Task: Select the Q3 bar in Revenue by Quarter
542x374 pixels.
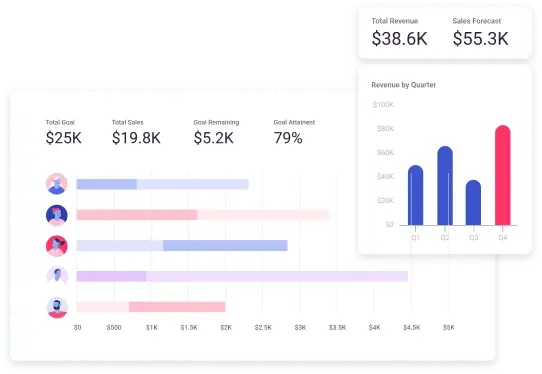Action: (x=473, y=203)
